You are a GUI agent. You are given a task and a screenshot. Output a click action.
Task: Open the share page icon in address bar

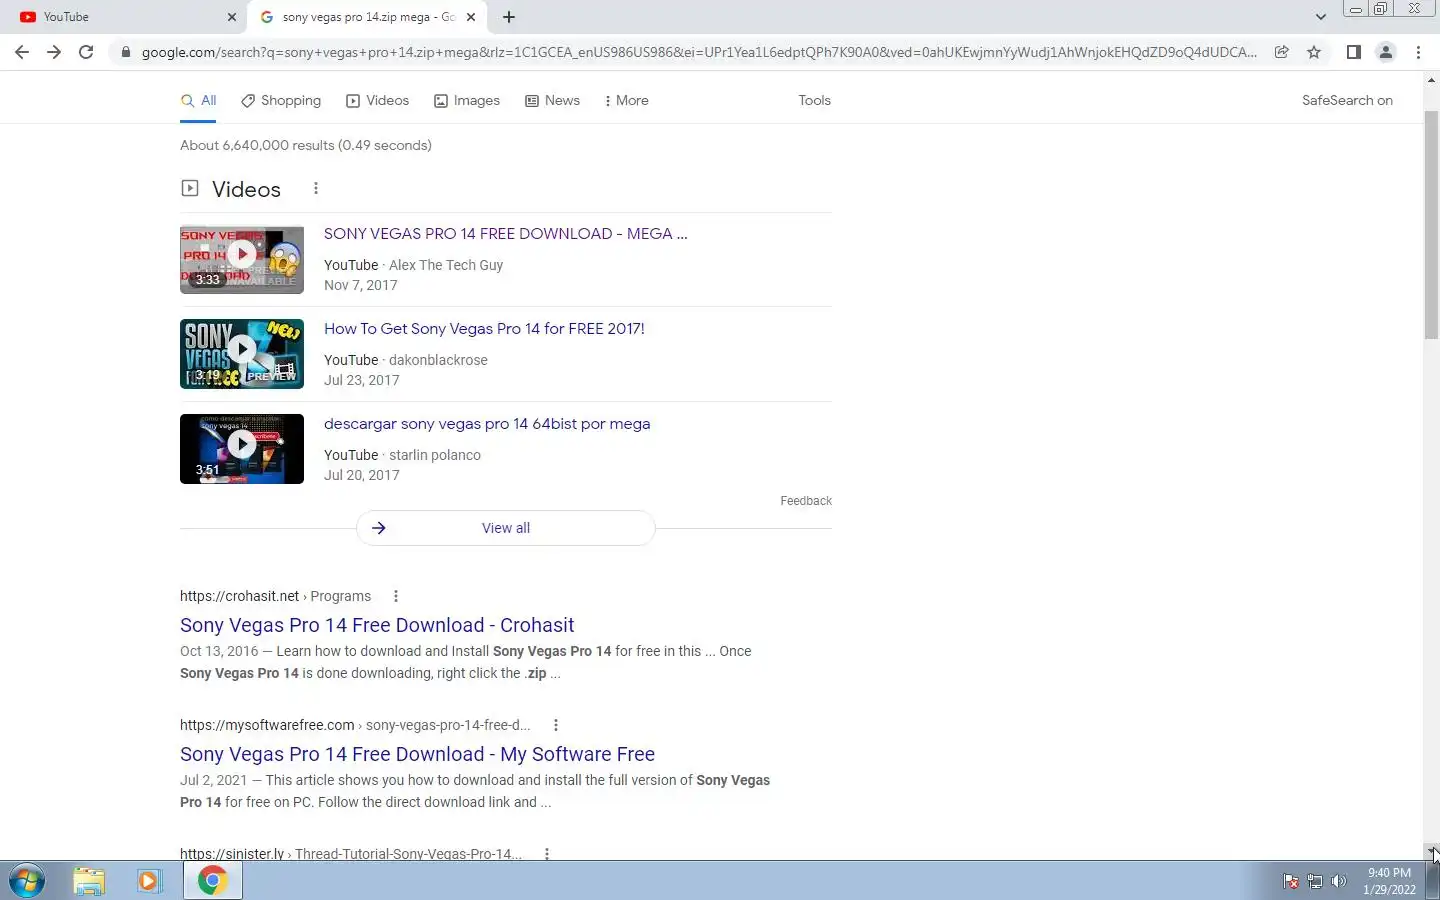pyautogui.click(x=1281, y=52)
